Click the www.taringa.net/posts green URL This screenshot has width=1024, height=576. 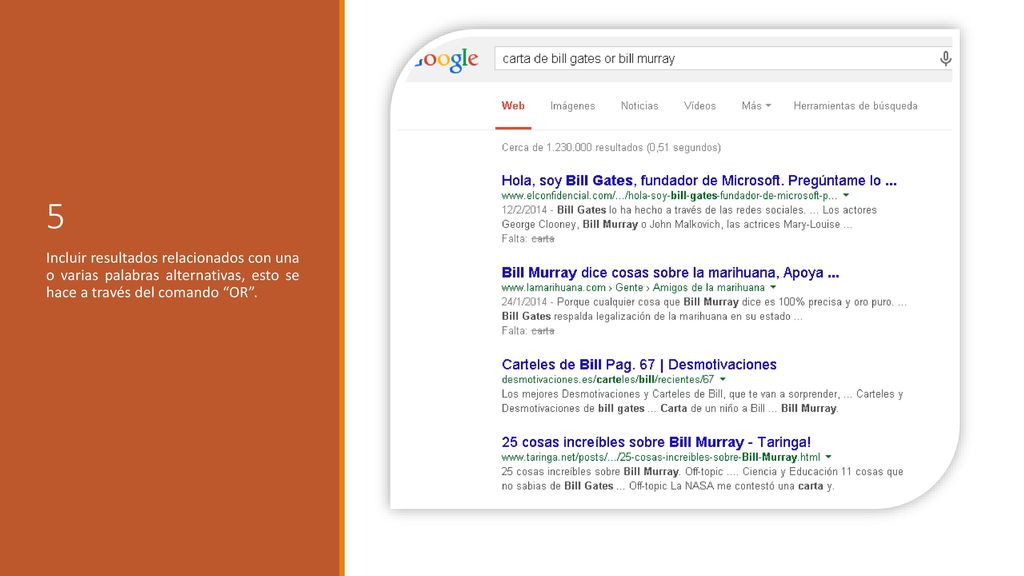pos(660,457)
